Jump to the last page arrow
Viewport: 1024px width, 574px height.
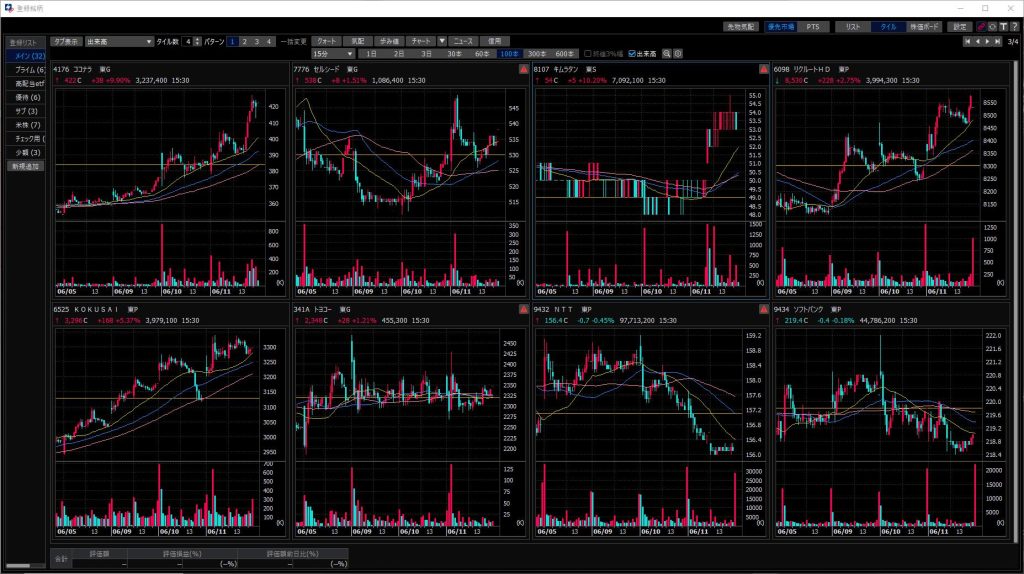click(x=998, y=41)
